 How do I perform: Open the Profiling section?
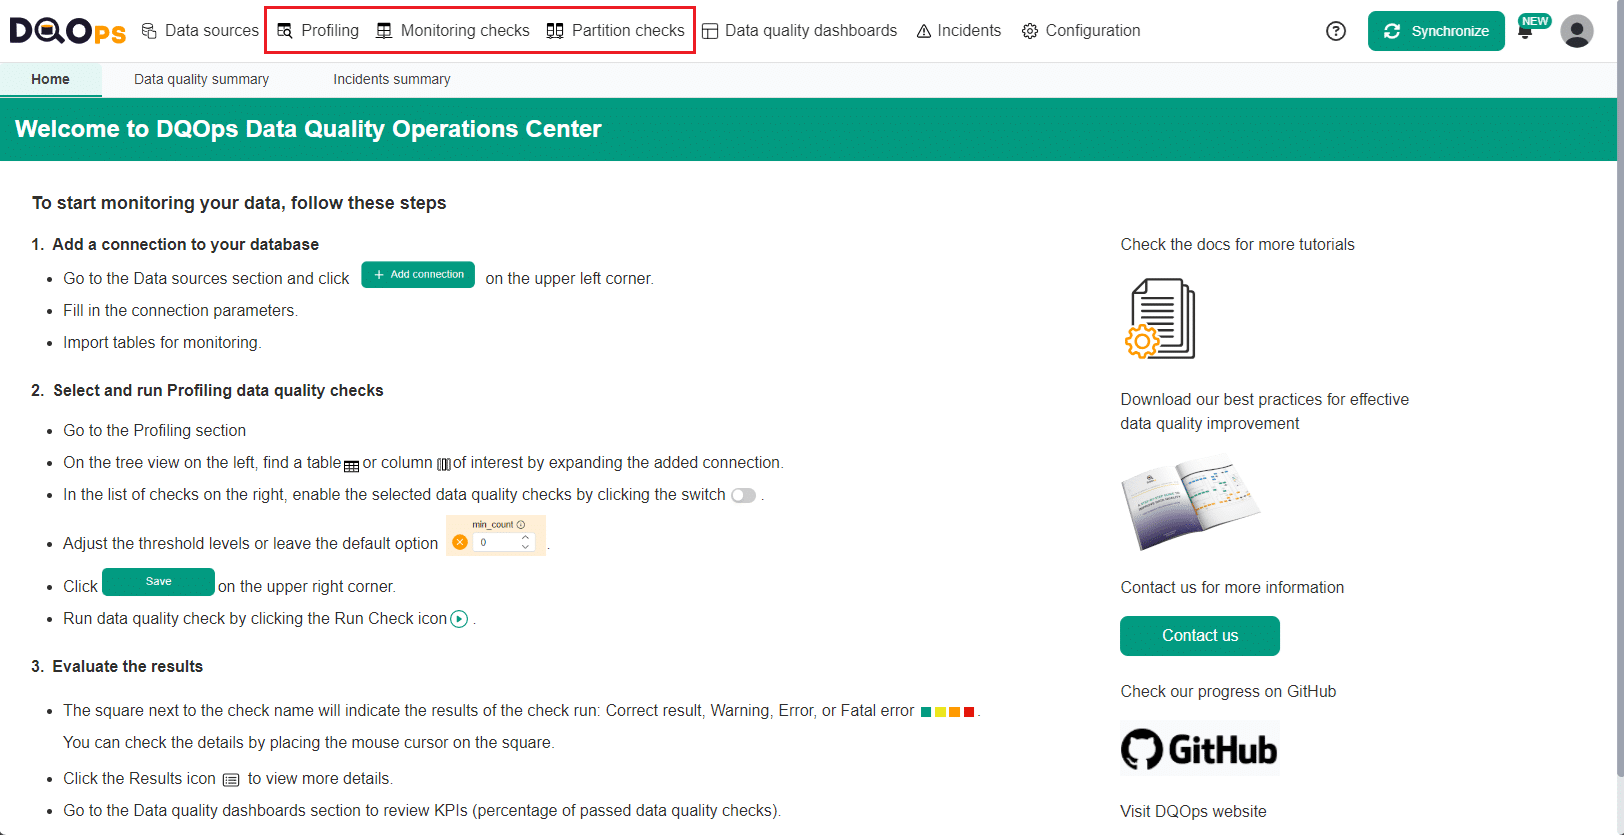(x=318, y=31)
